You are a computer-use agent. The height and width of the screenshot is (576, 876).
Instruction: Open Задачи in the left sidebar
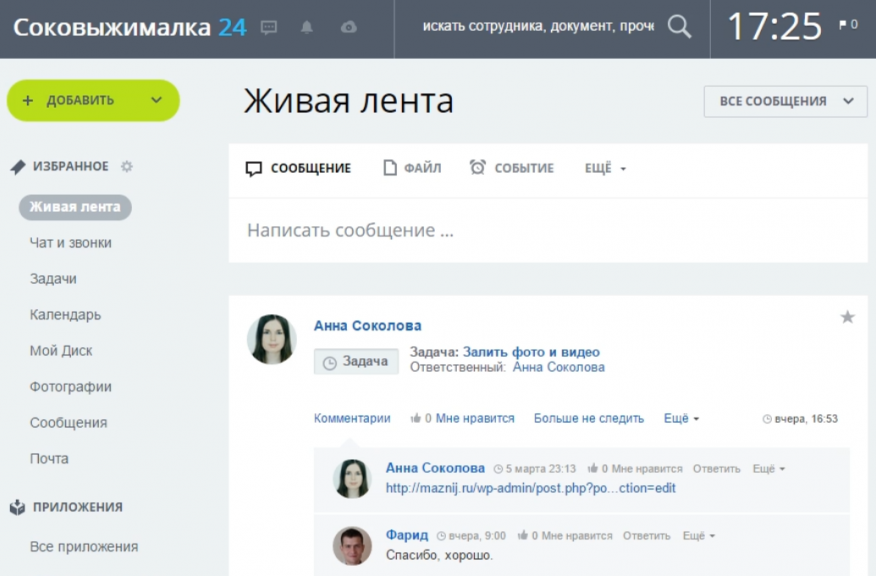(x=53, y=279)
